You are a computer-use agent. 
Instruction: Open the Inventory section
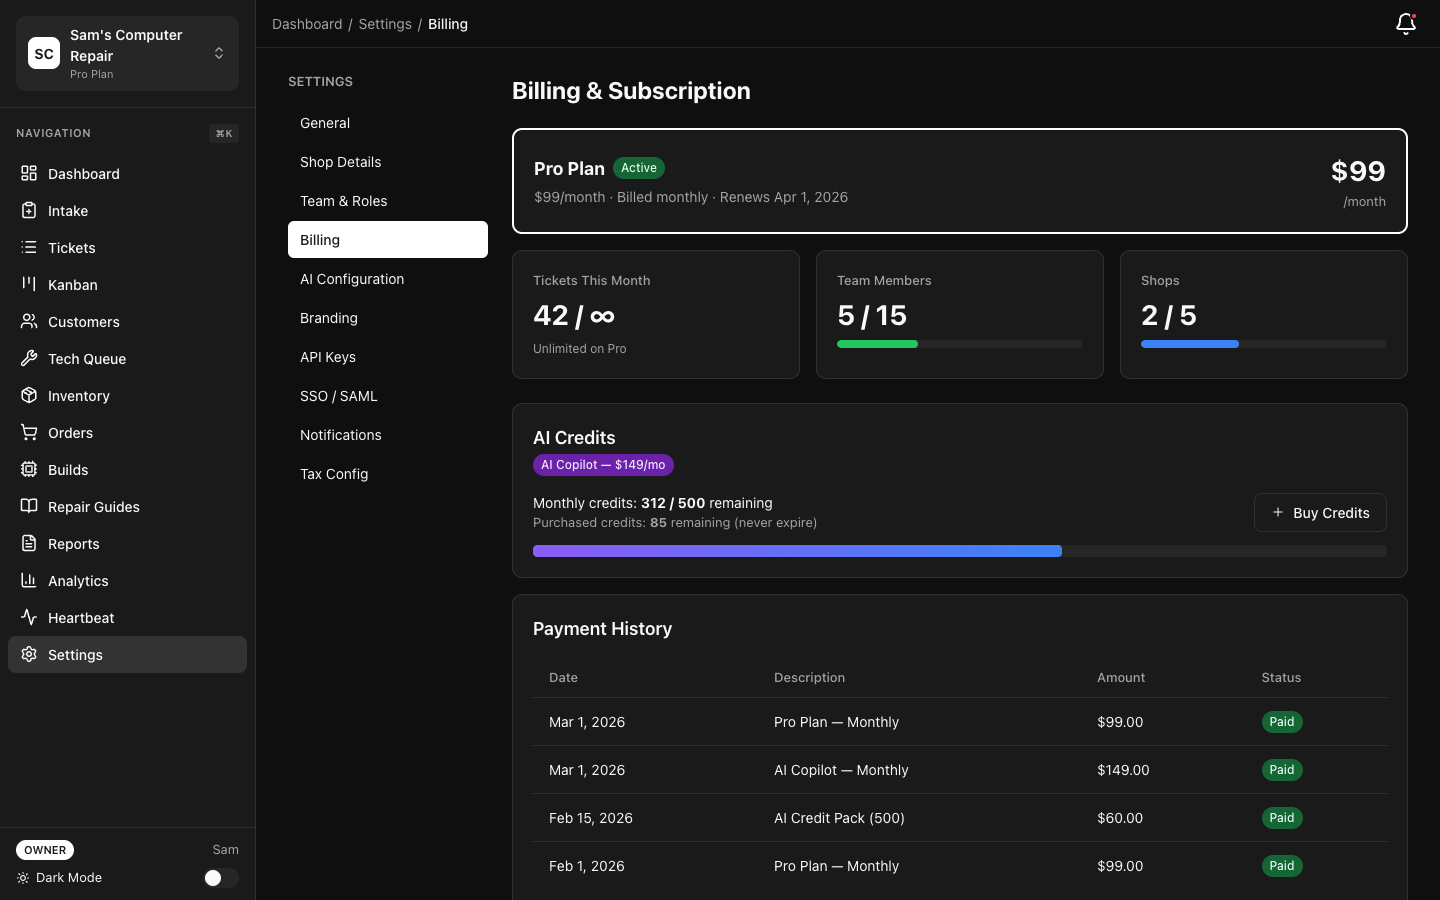pos(78,396)
